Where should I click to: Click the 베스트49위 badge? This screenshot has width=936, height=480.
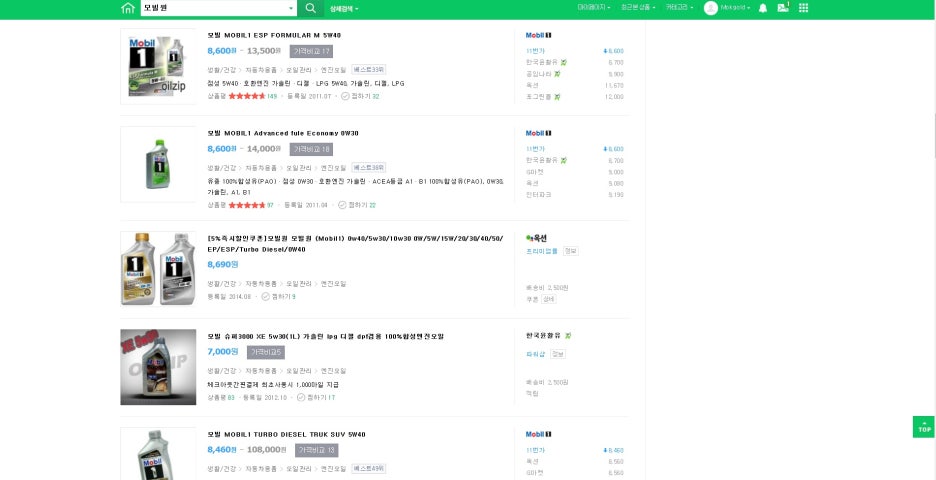pyautogui.click(x=368, y=469)
